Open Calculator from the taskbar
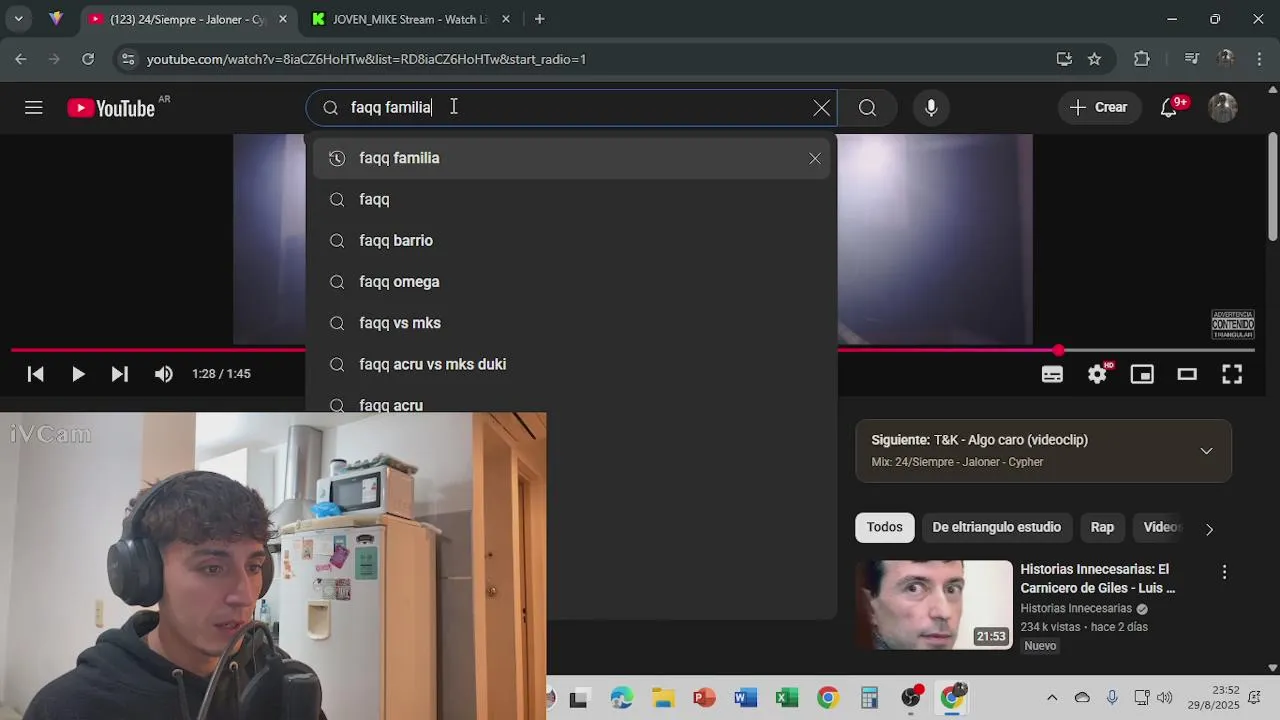The width and height of the screenshot is (1280, 720). point(869,698)
